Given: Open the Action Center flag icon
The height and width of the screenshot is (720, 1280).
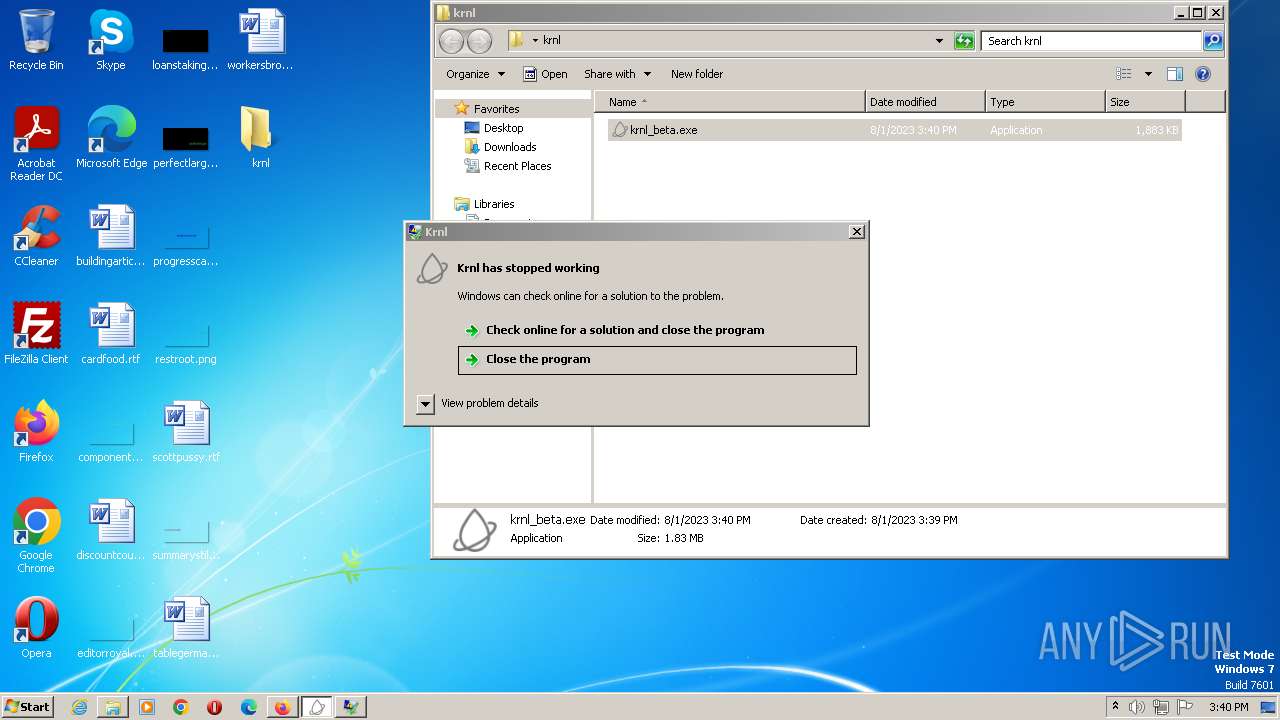Looking at the screenshot, I should pyautogui.click(x=1186, y=707).
